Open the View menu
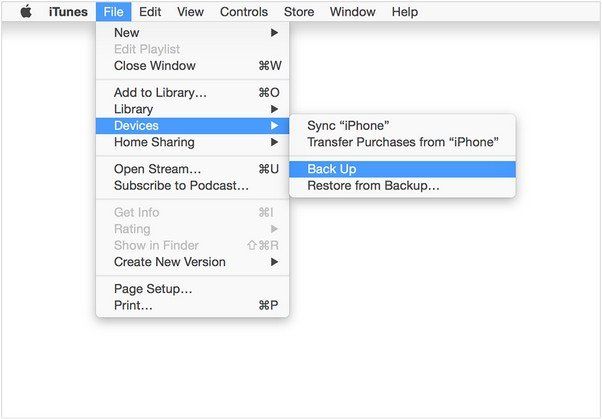The width and height of the screenshot is (602, 419). (x=190, y=12)
